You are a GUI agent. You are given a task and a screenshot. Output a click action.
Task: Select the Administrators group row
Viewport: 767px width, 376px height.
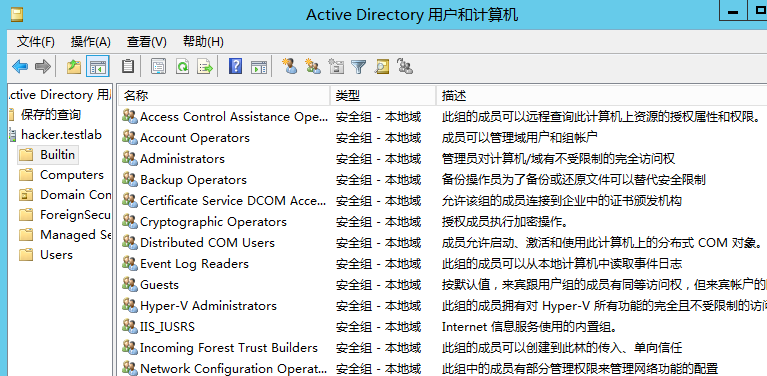(182, 159)
